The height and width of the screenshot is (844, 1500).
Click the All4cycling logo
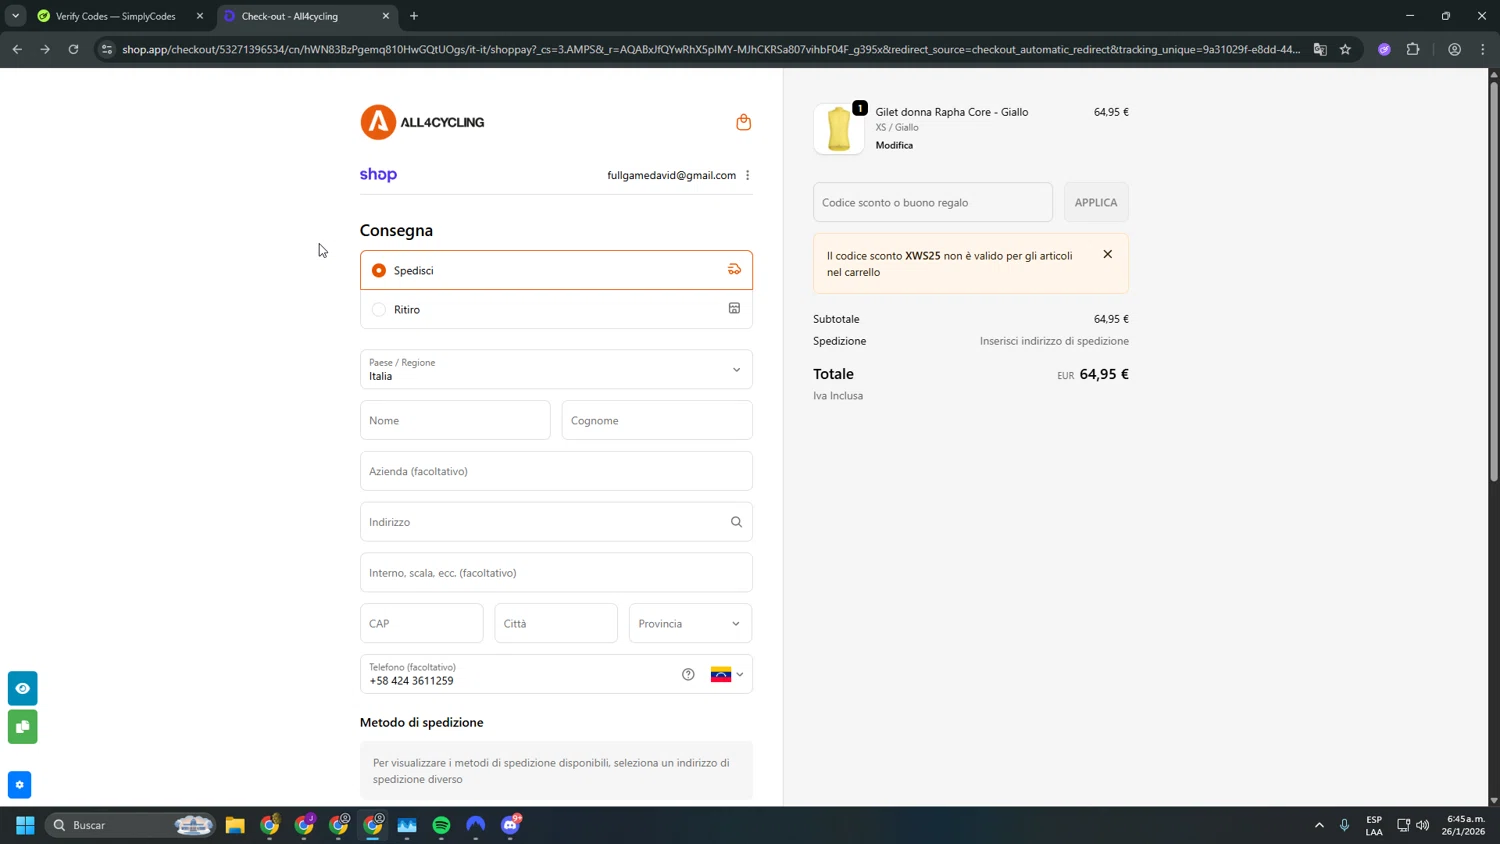(422, 122)
